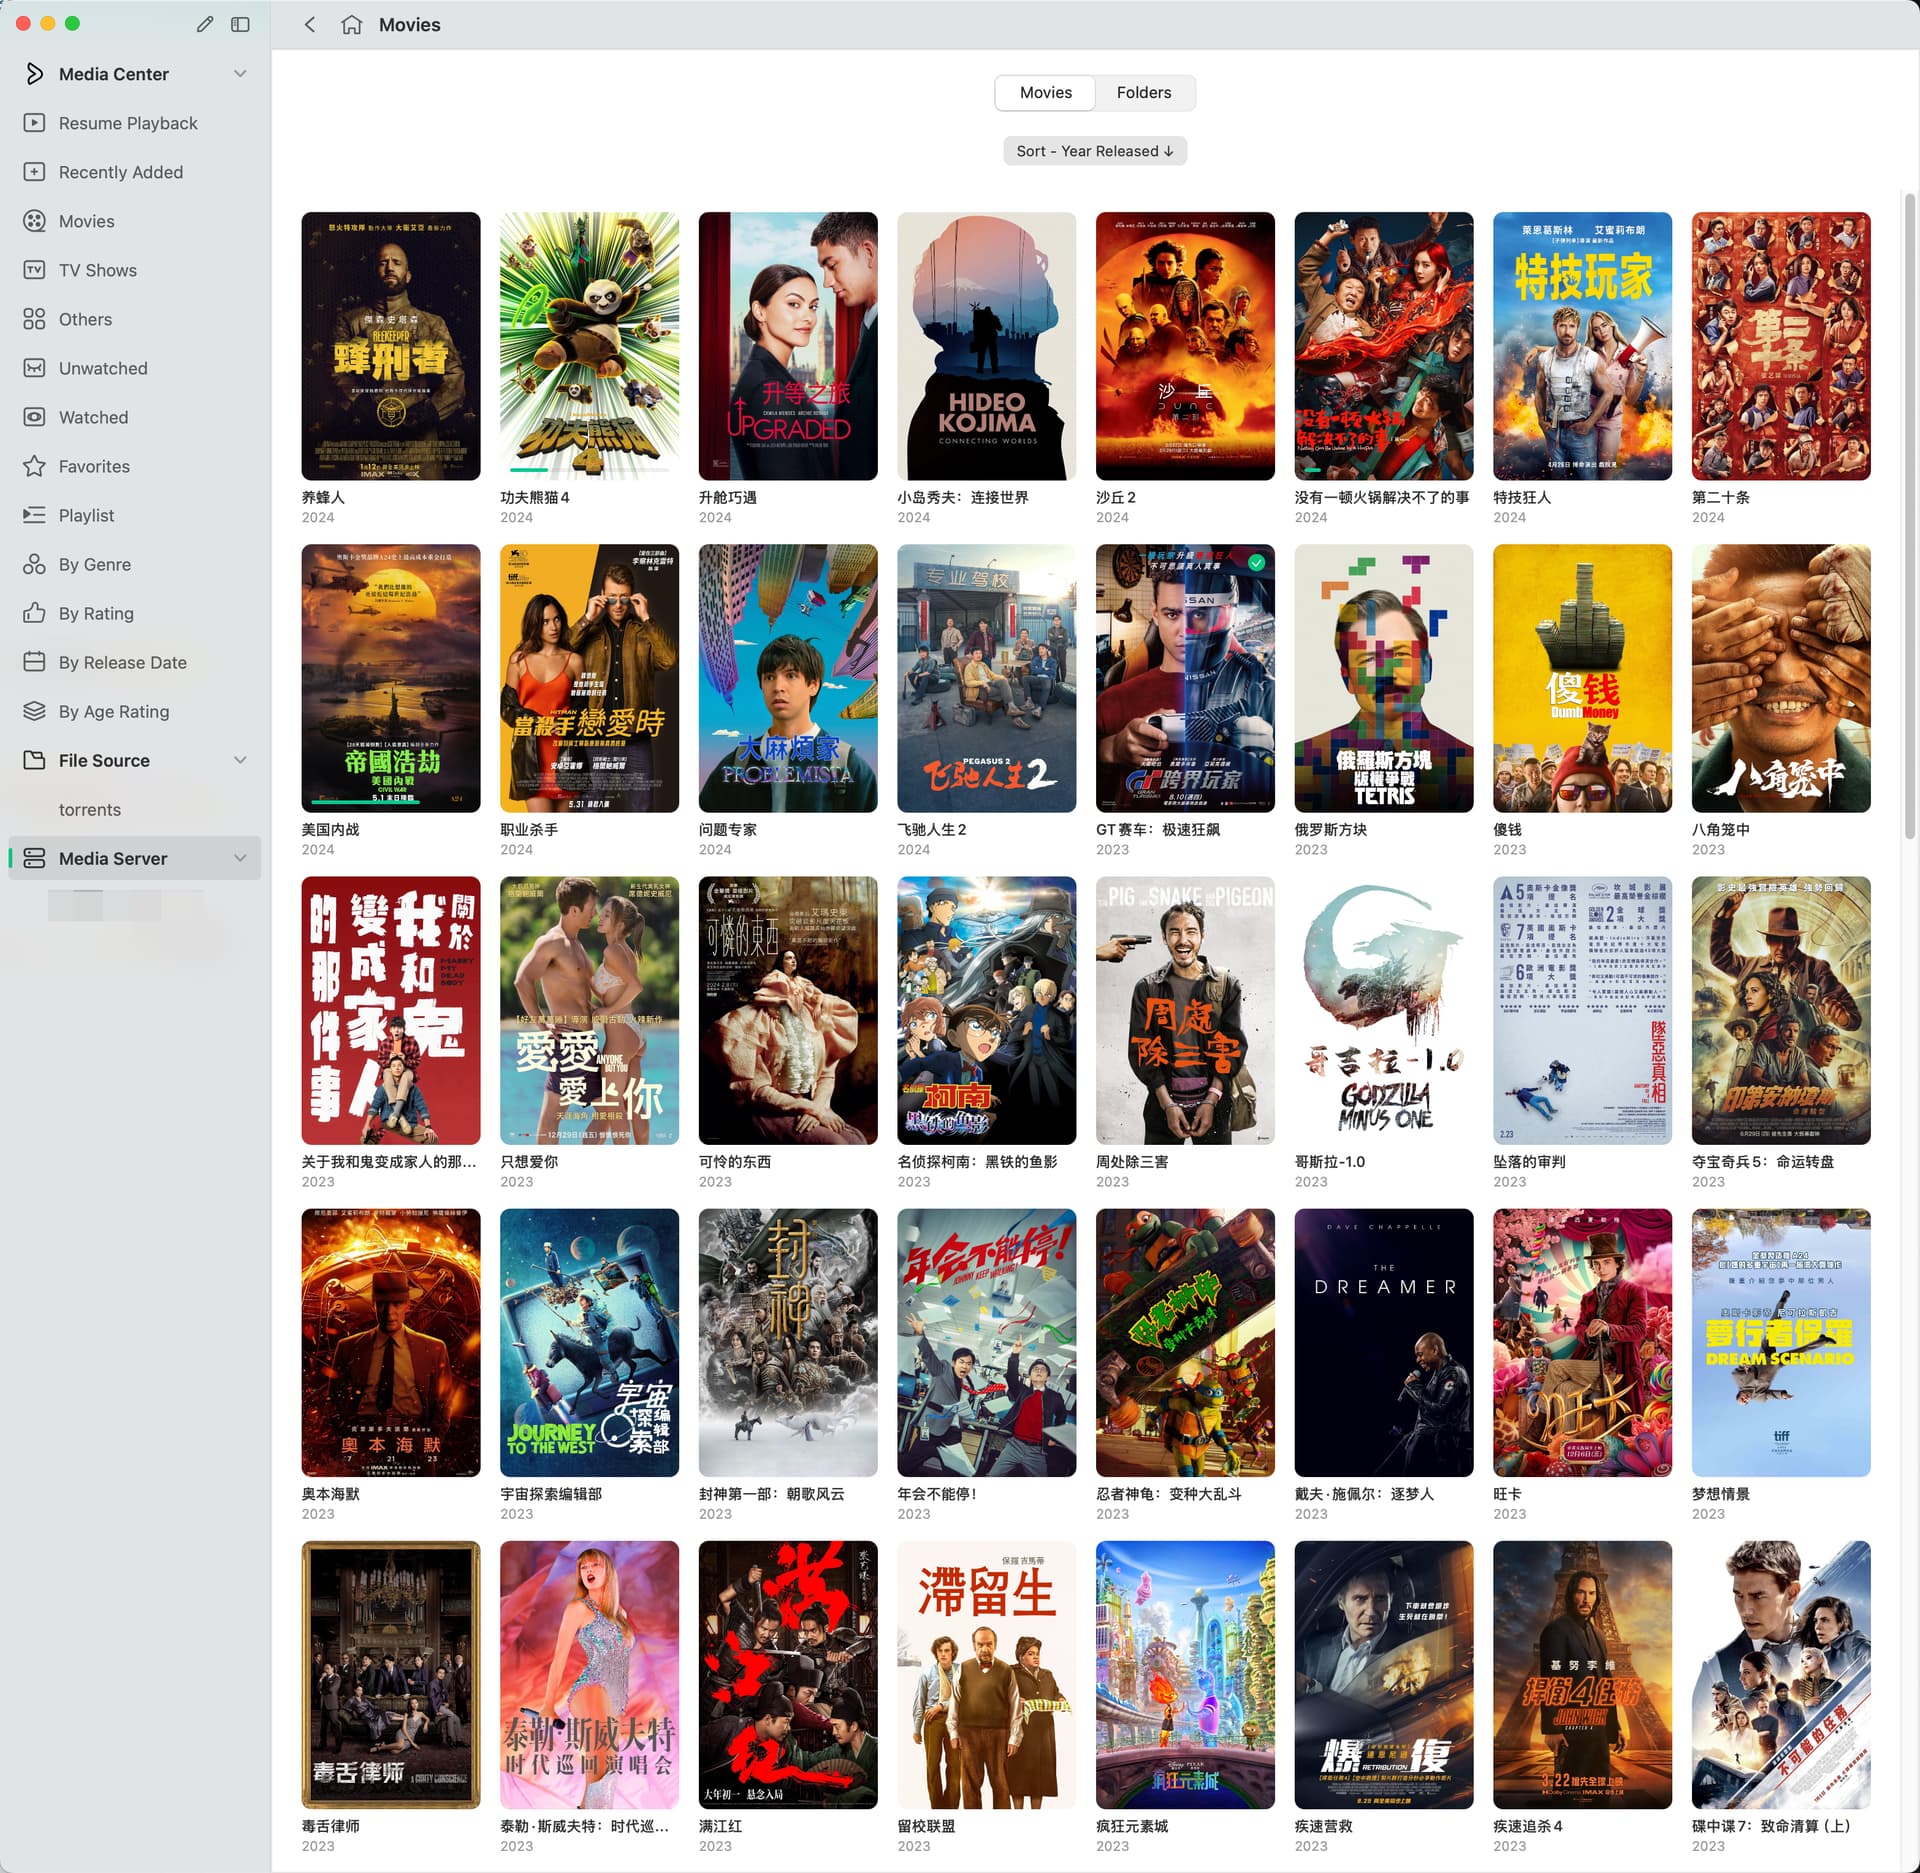The height and width of the screenshot is (1873, 1920).
Task: Open the Sort - Year Released menu
Action: point(1094,151)
